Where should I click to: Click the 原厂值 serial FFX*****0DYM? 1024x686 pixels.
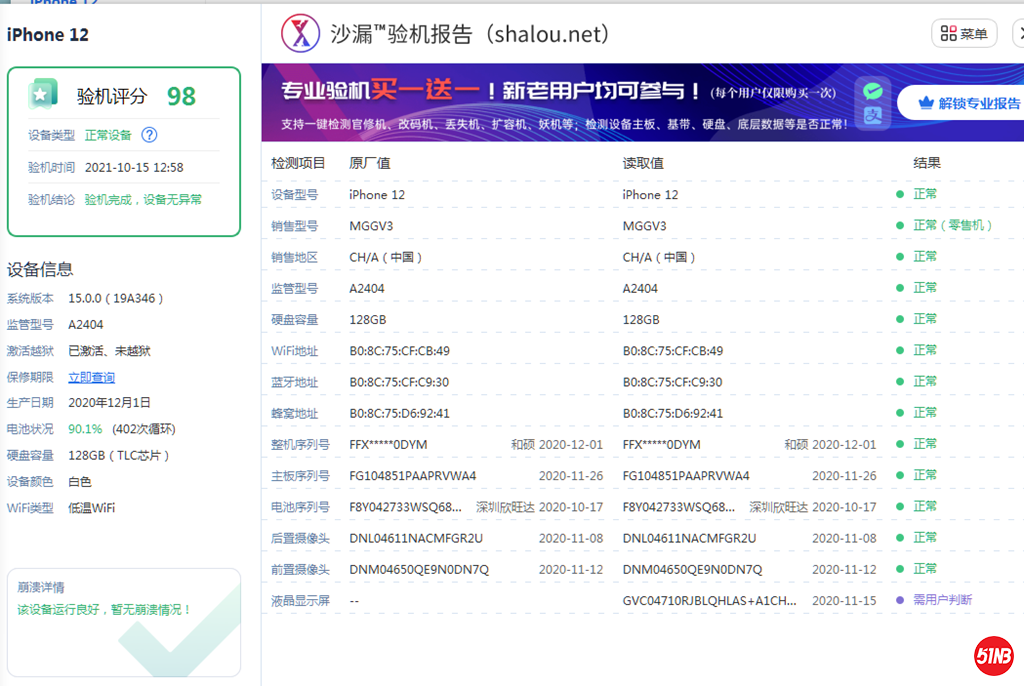[x=388, y=445]
